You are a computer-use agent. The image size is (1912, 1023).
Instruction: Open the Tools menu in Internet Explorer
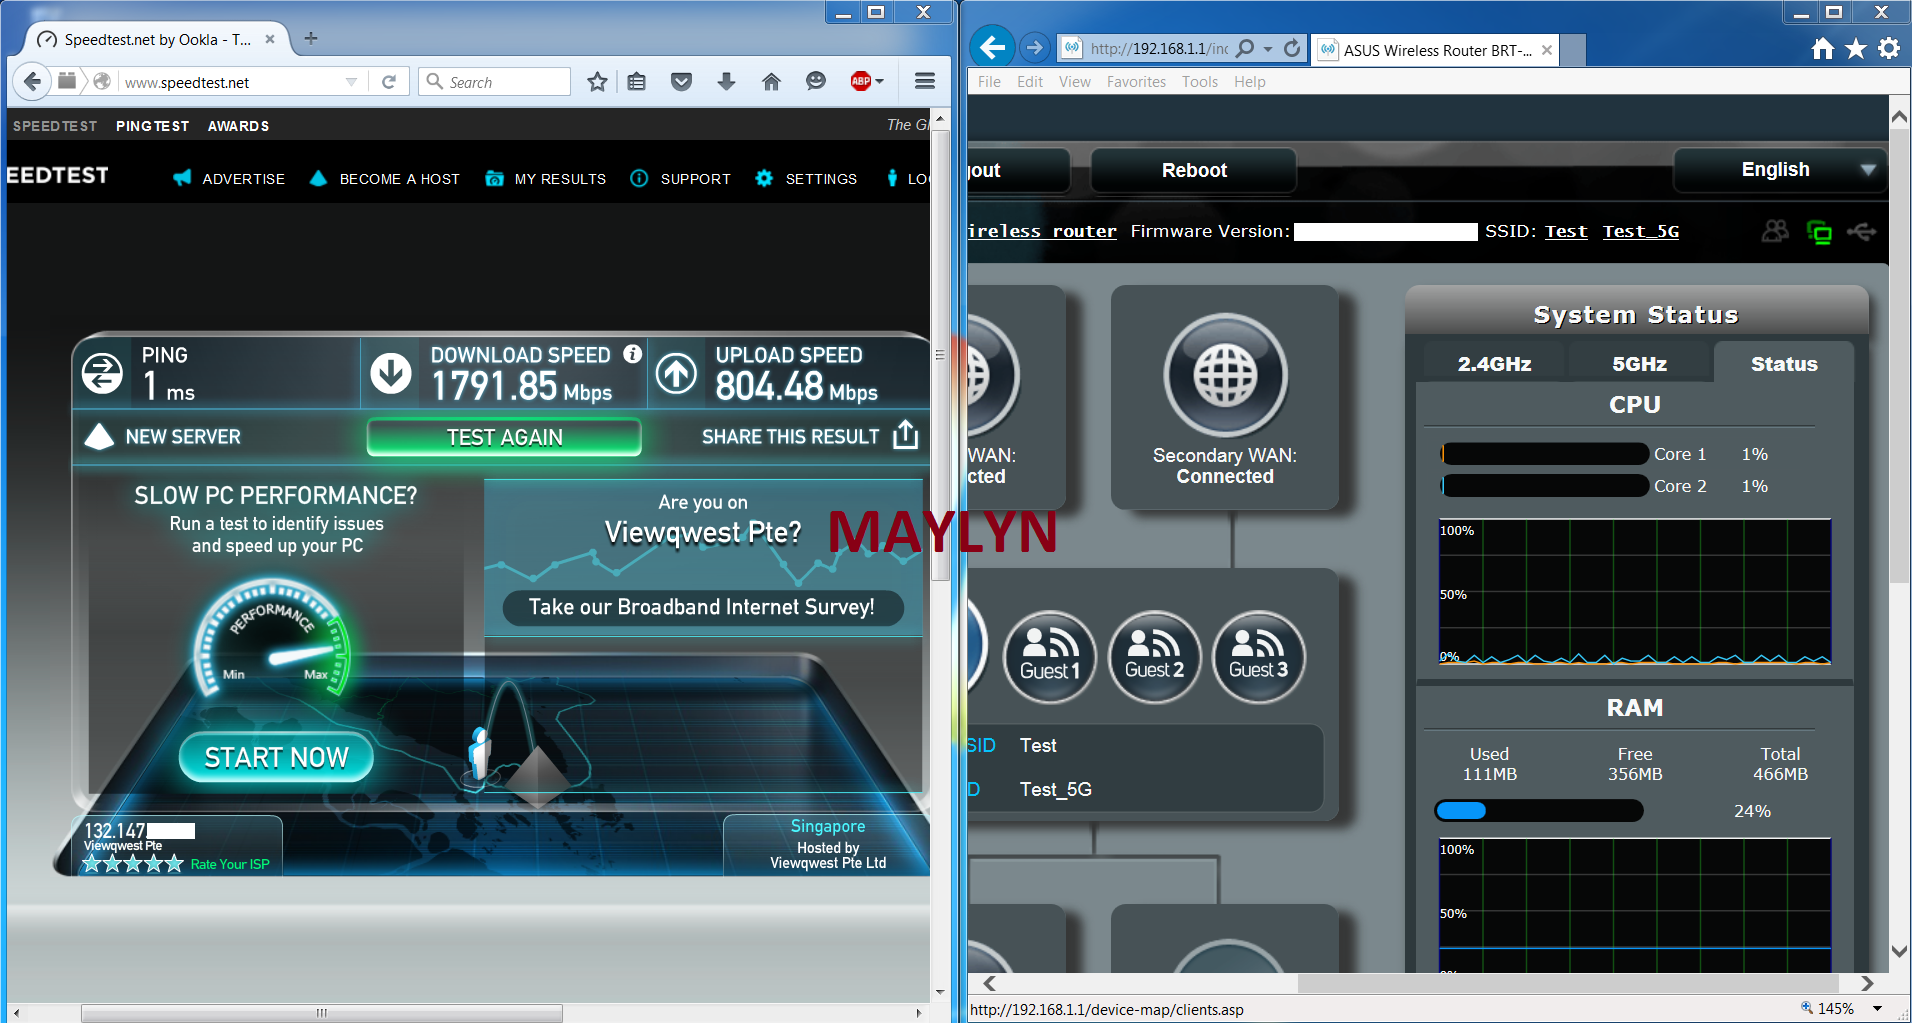tap(1199, 82)
